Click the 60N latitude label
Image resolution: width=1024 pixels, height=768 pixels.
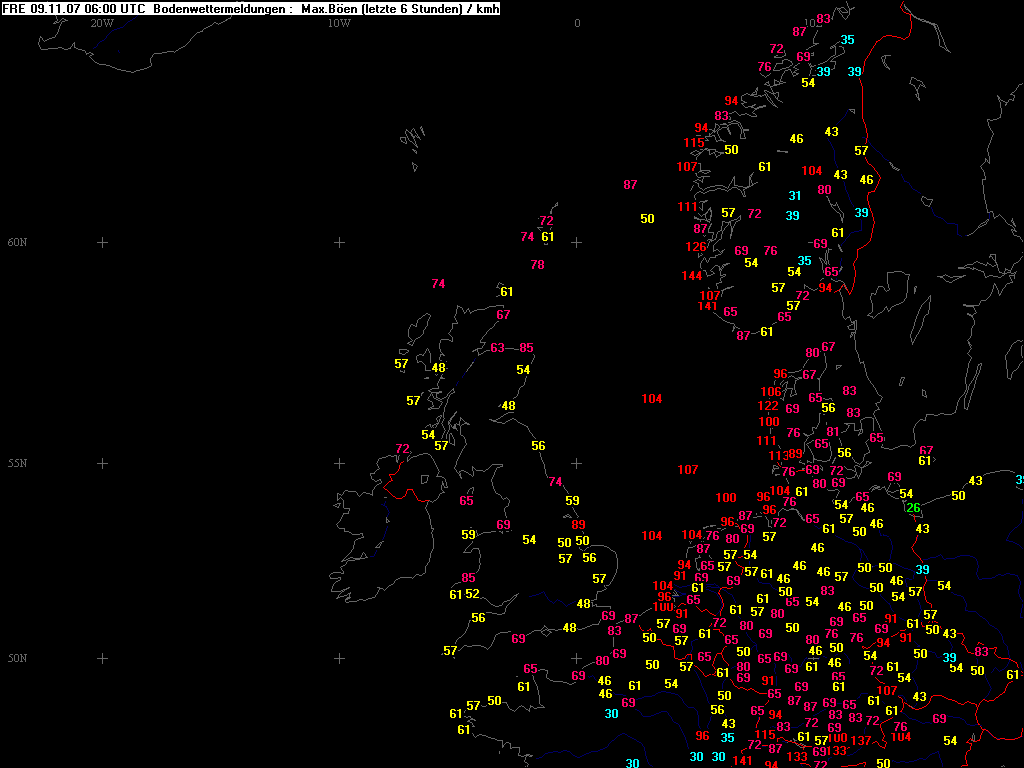tap(18, 242)
